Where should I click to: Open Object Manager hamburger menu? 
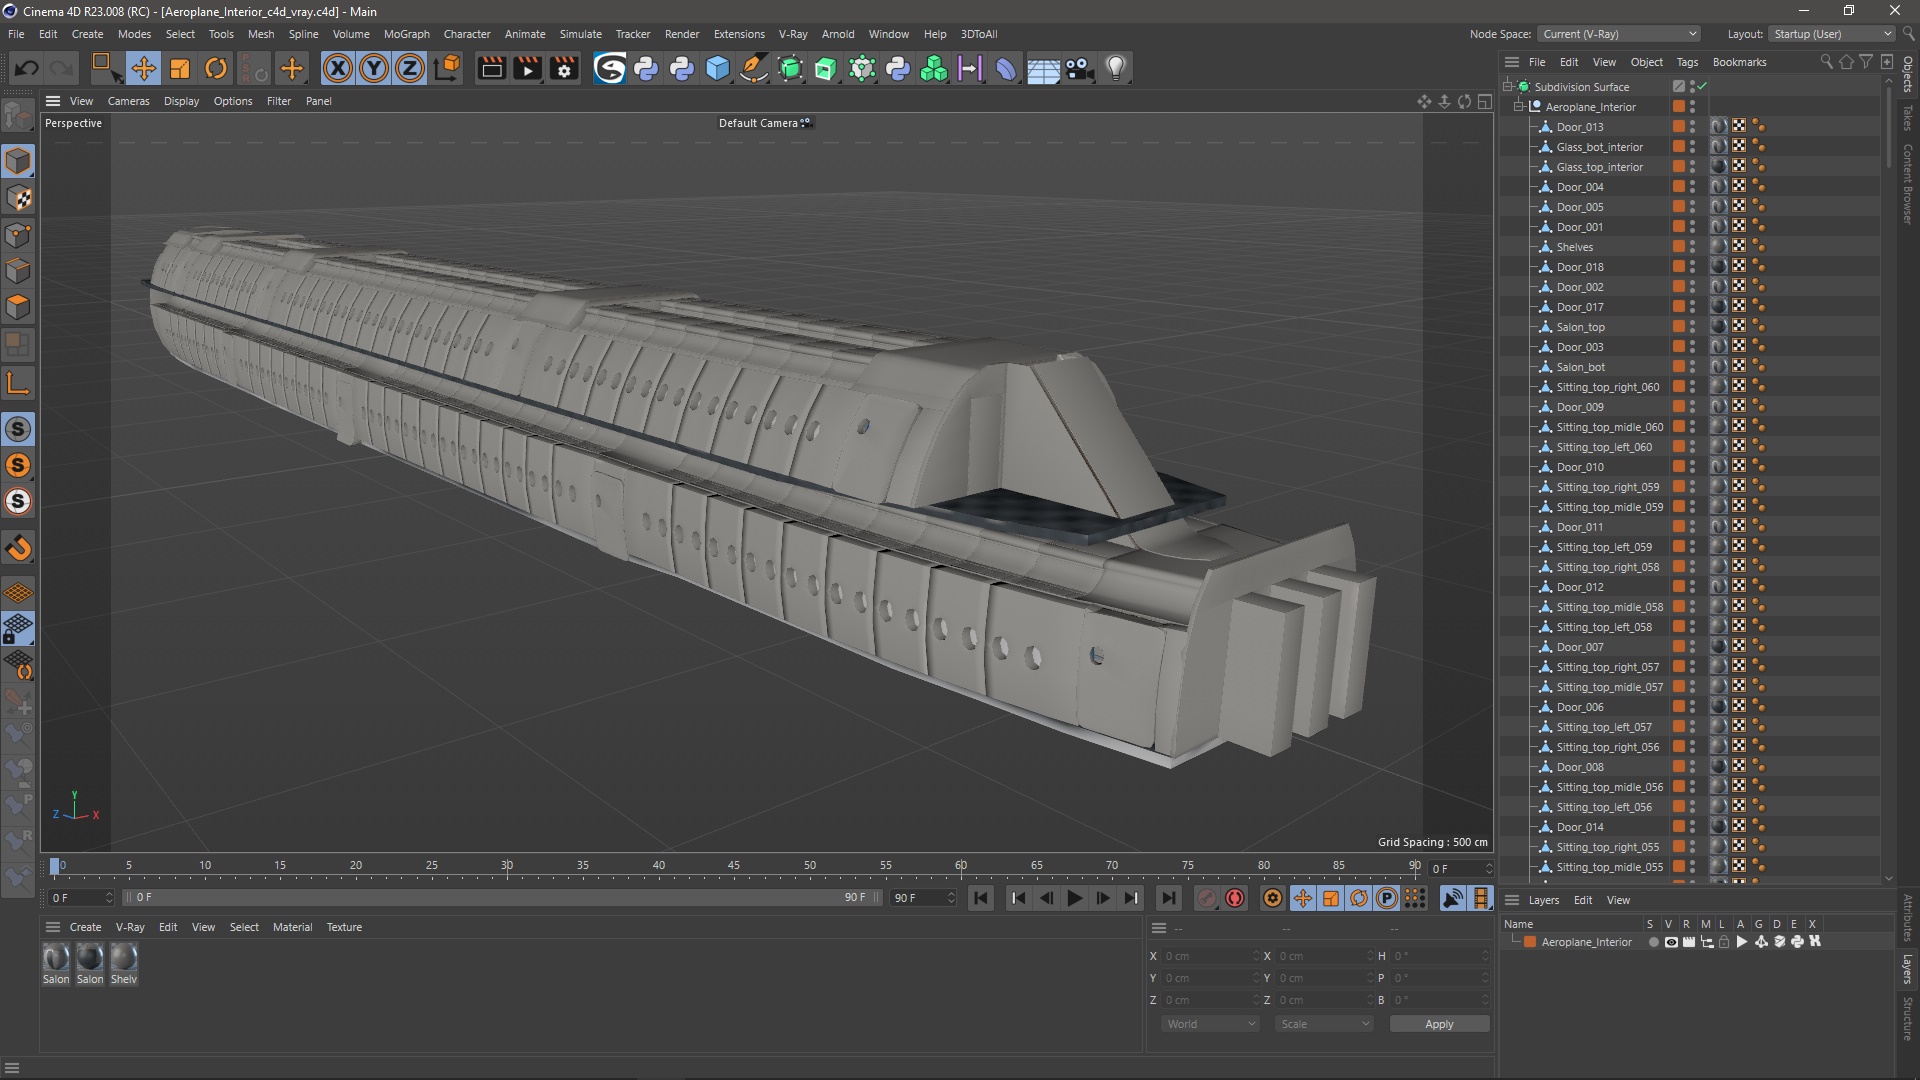1512,62
